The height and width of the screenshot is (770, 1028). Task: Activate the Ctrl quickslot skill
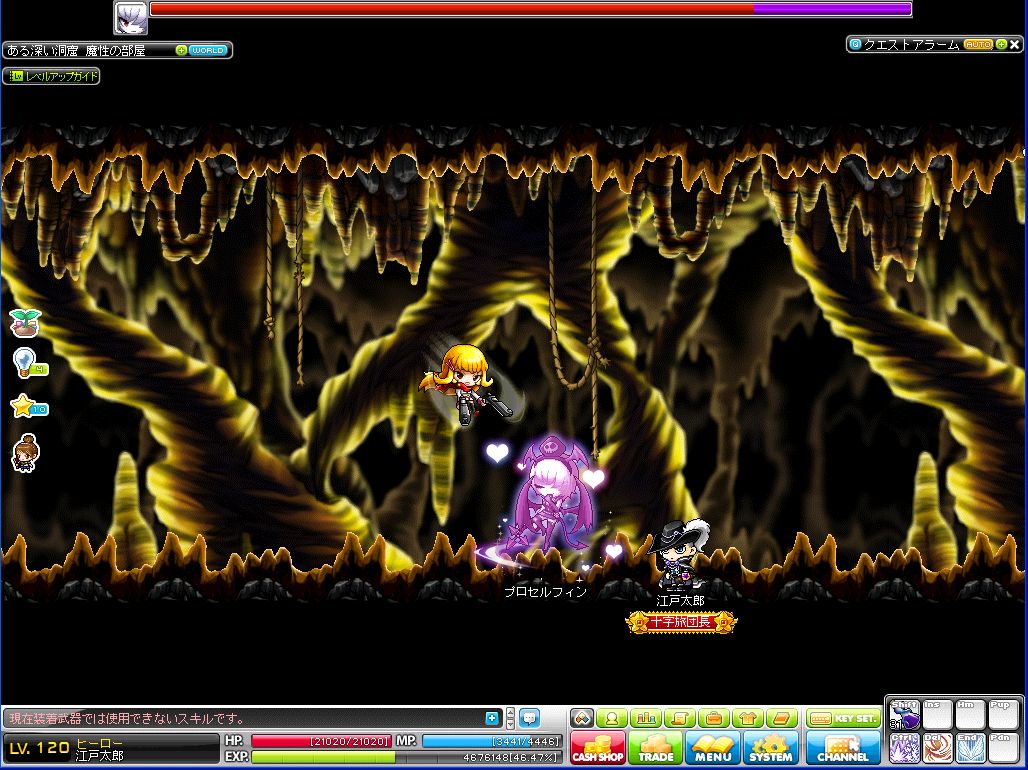click(904, 748)
